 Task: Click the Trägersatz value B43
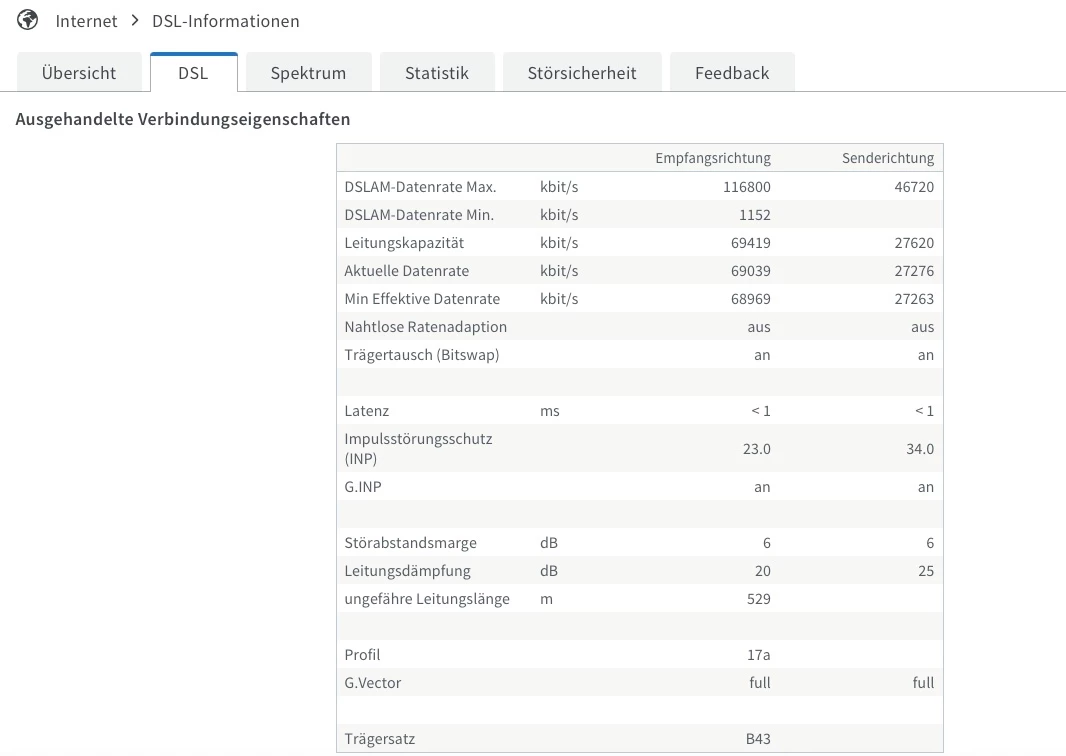757,739
